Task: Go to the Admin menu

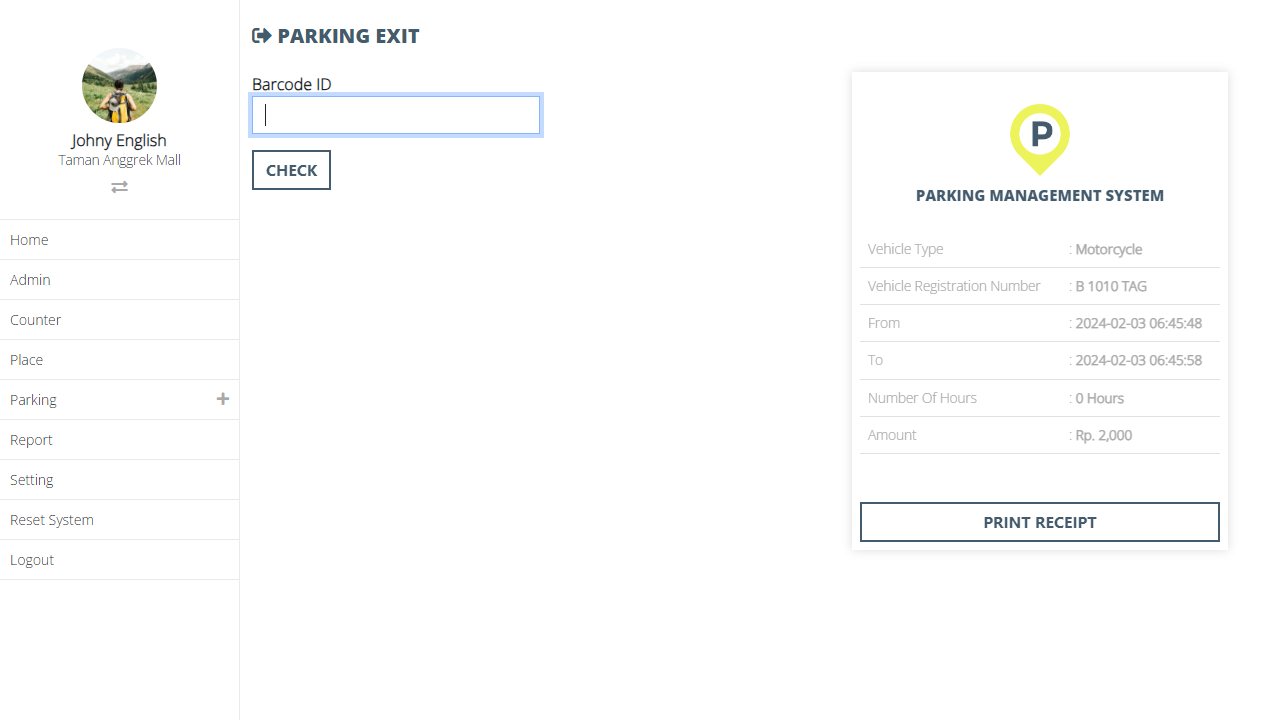Action: [30, 280]
